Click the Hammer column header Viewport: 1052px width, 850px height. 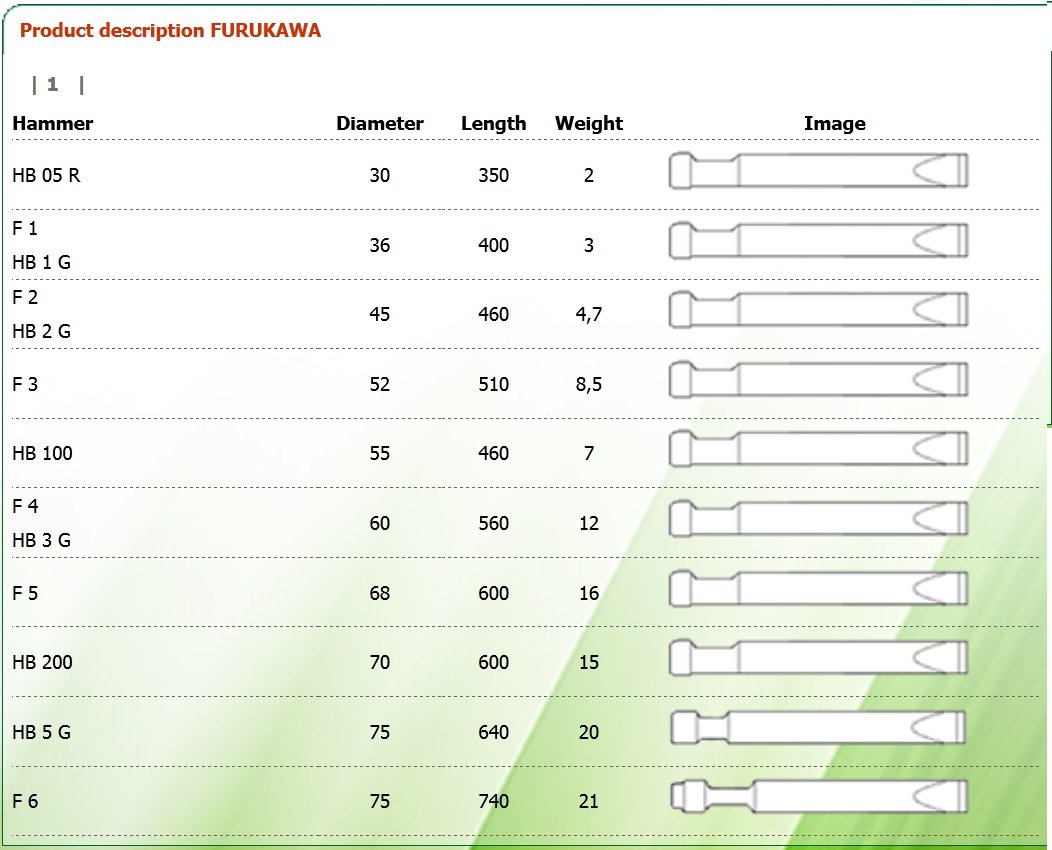[53, 123]
